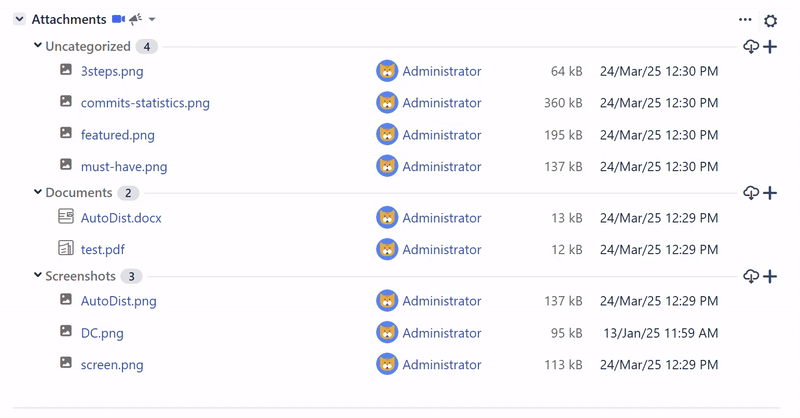Click the image icon beside DC.png
The image size is (800, 418).
pyautogui.click(x=66, y=331)
